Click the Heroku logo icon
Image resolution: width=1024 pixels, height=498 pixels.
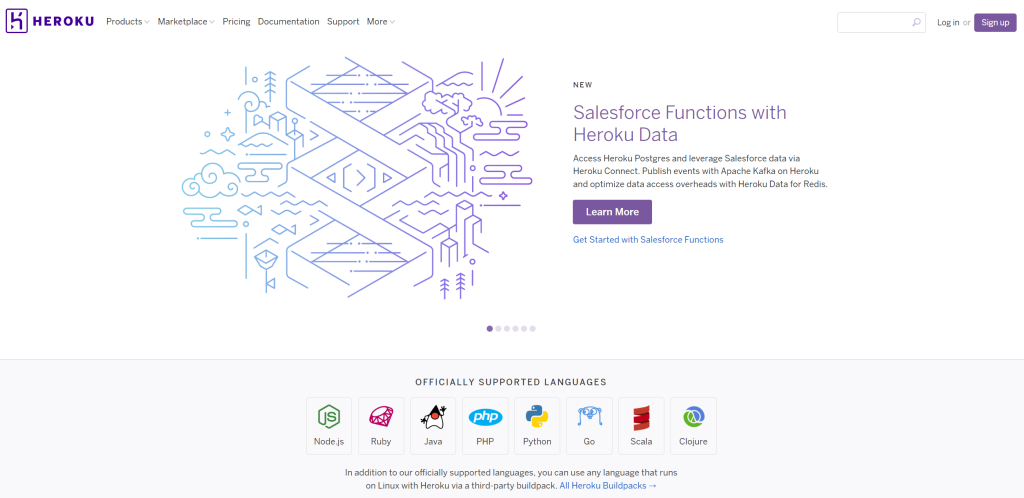17,21
